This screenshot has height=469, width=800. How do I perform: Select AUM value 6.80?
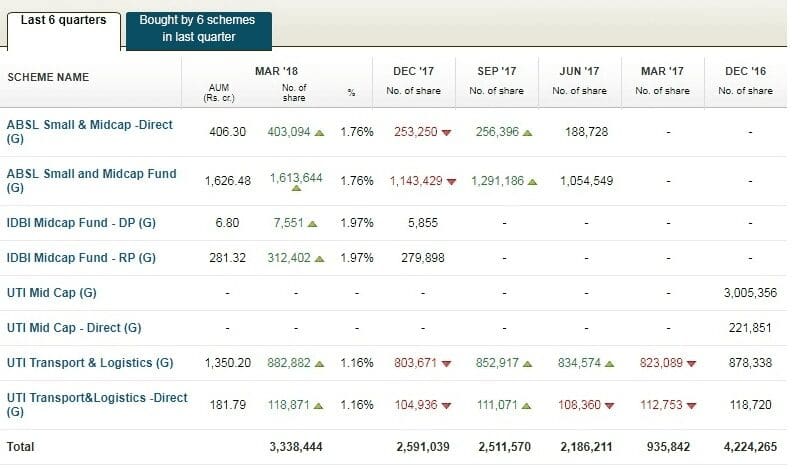[228, 223]
